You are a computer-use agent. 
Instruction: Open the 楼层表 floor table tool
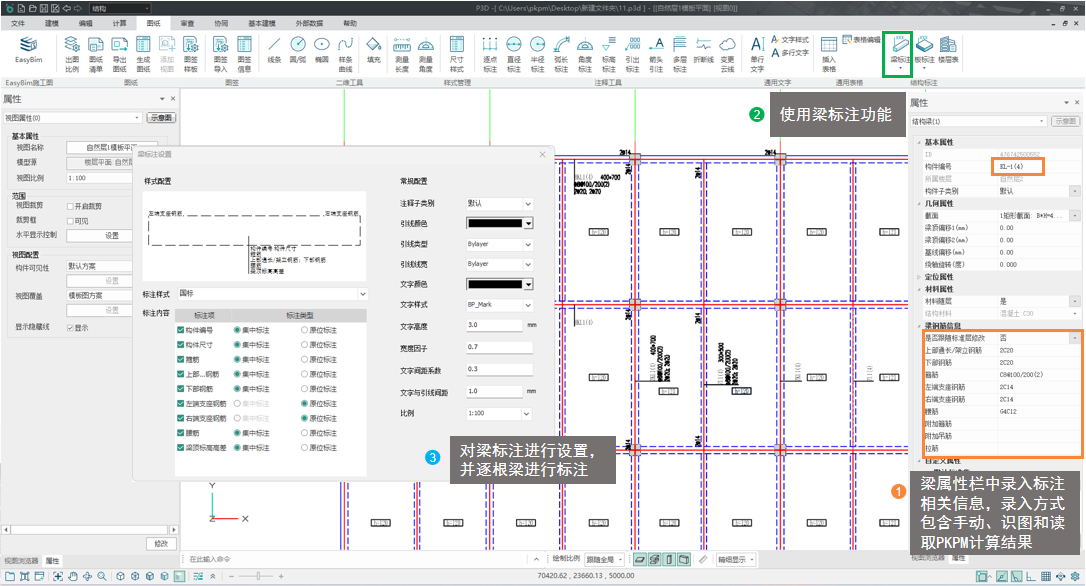pyautogui.click(x=948, y=50)
